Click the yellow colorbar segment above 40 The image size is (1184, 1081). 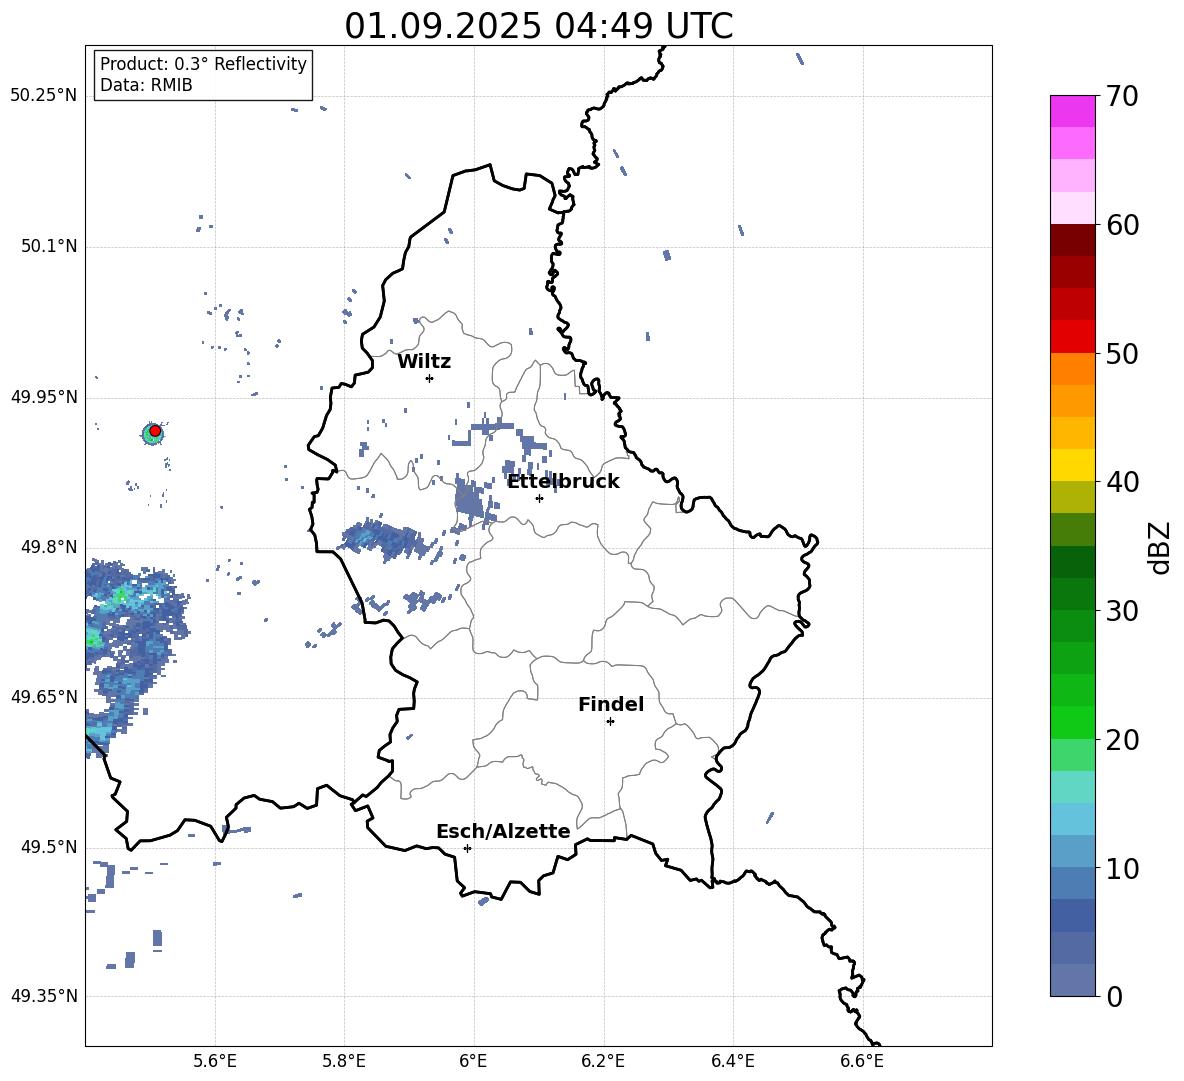tap(1072, 465)
